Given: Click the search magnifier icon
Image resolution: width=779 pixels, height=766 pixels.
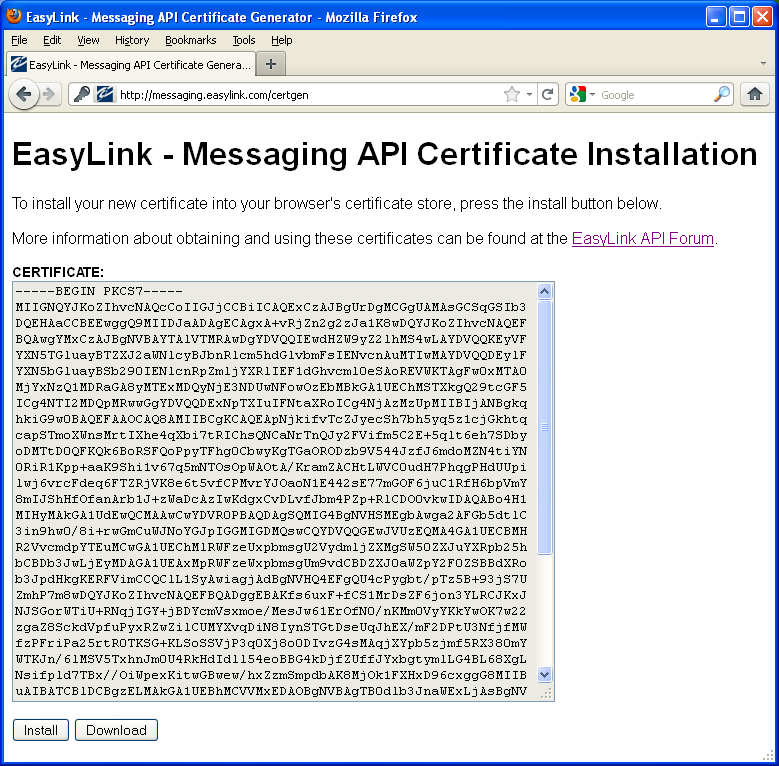Looking at the screenshot, I should 721,94.
